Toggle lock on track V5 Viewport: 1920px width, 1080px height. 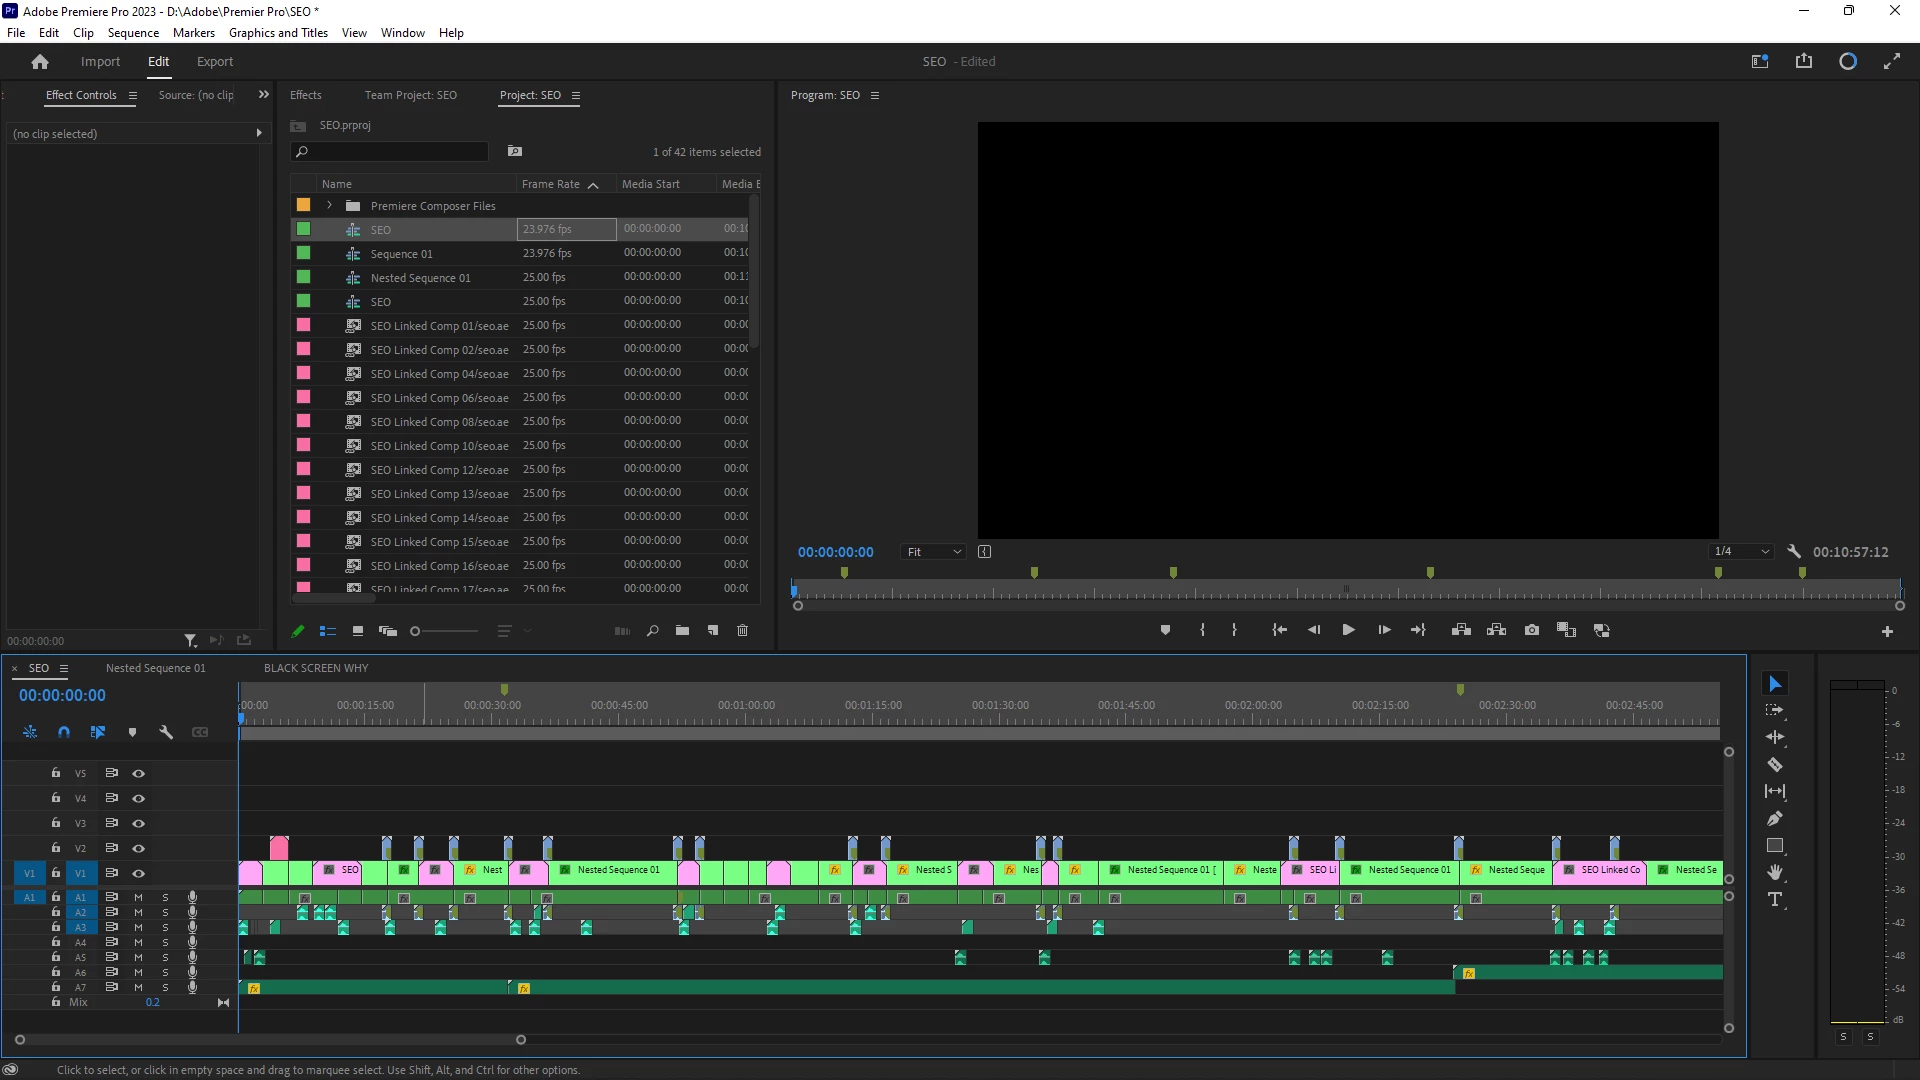tap(56, 773)
